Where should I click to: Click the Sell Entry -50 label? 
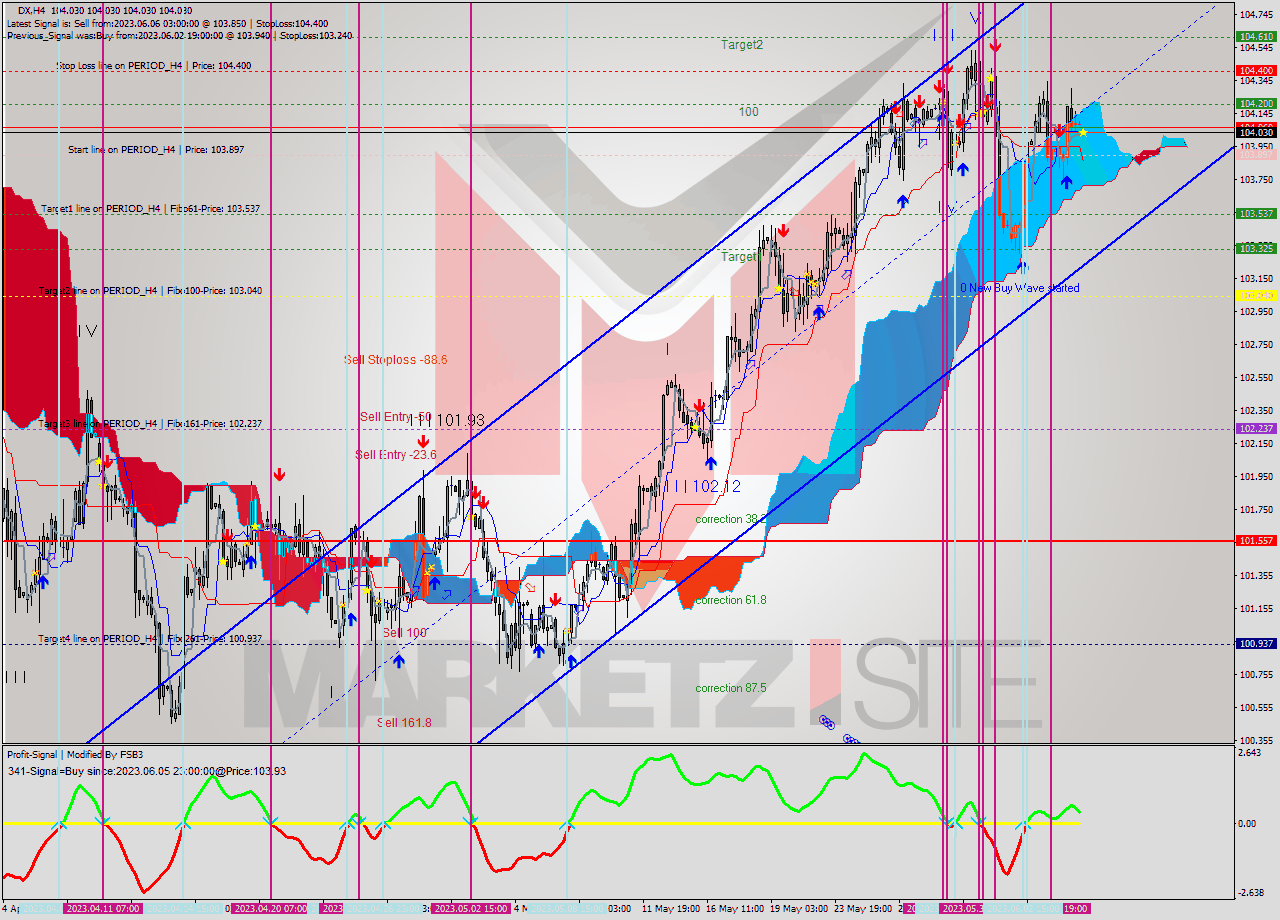coord(395,417)
